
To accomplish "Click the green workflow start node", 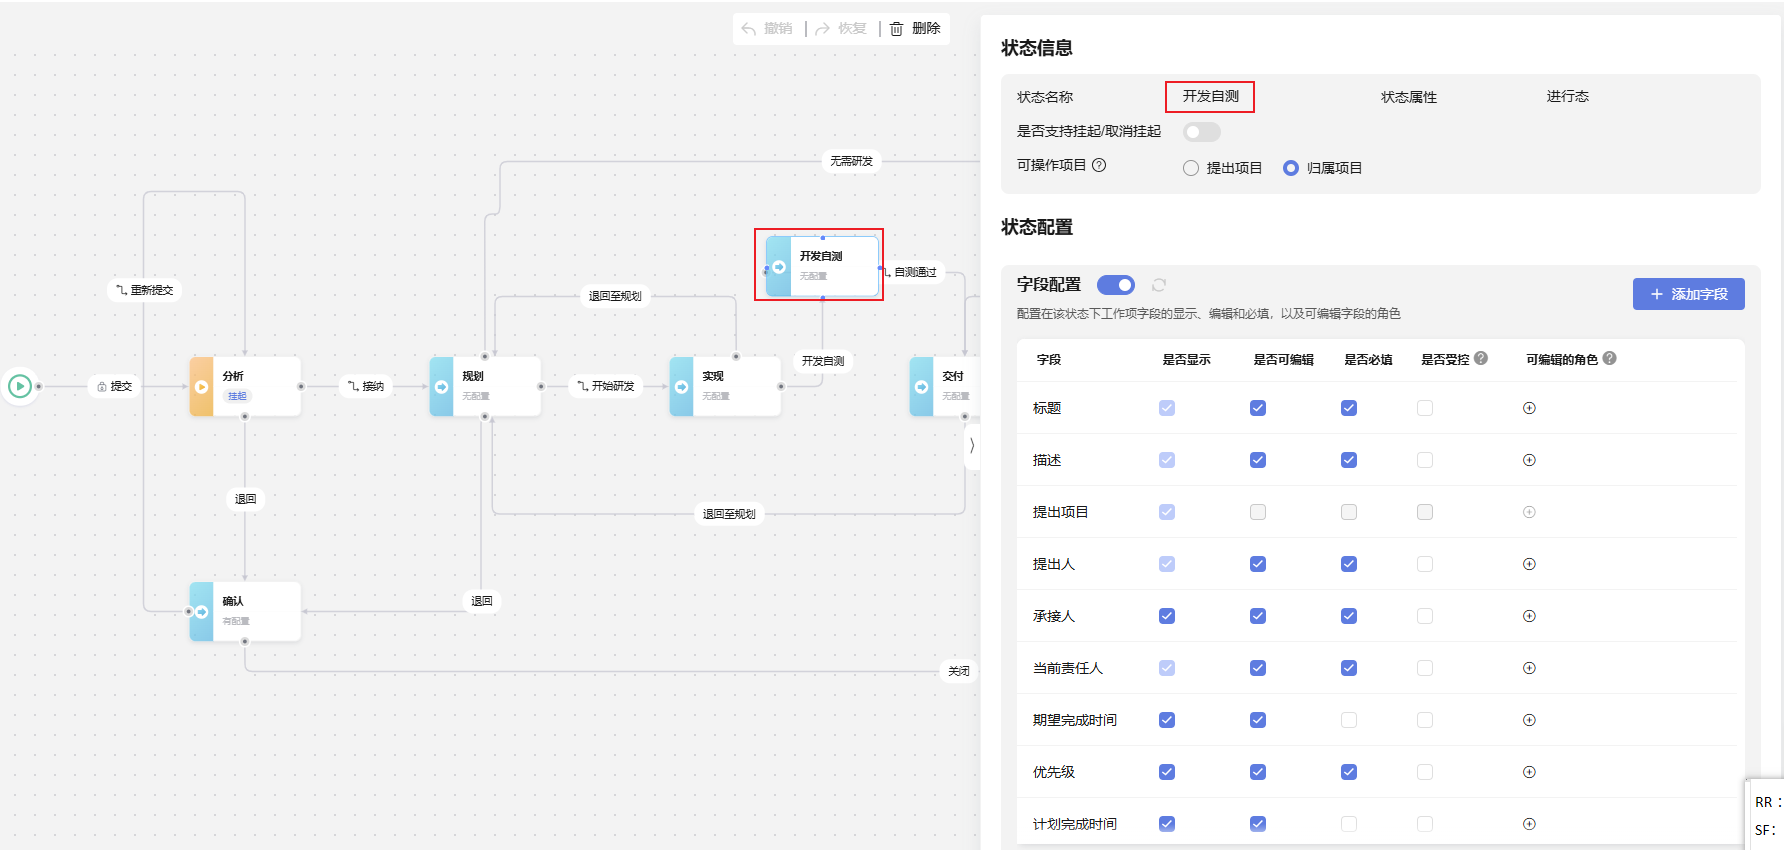I will (x=20, y=386).
